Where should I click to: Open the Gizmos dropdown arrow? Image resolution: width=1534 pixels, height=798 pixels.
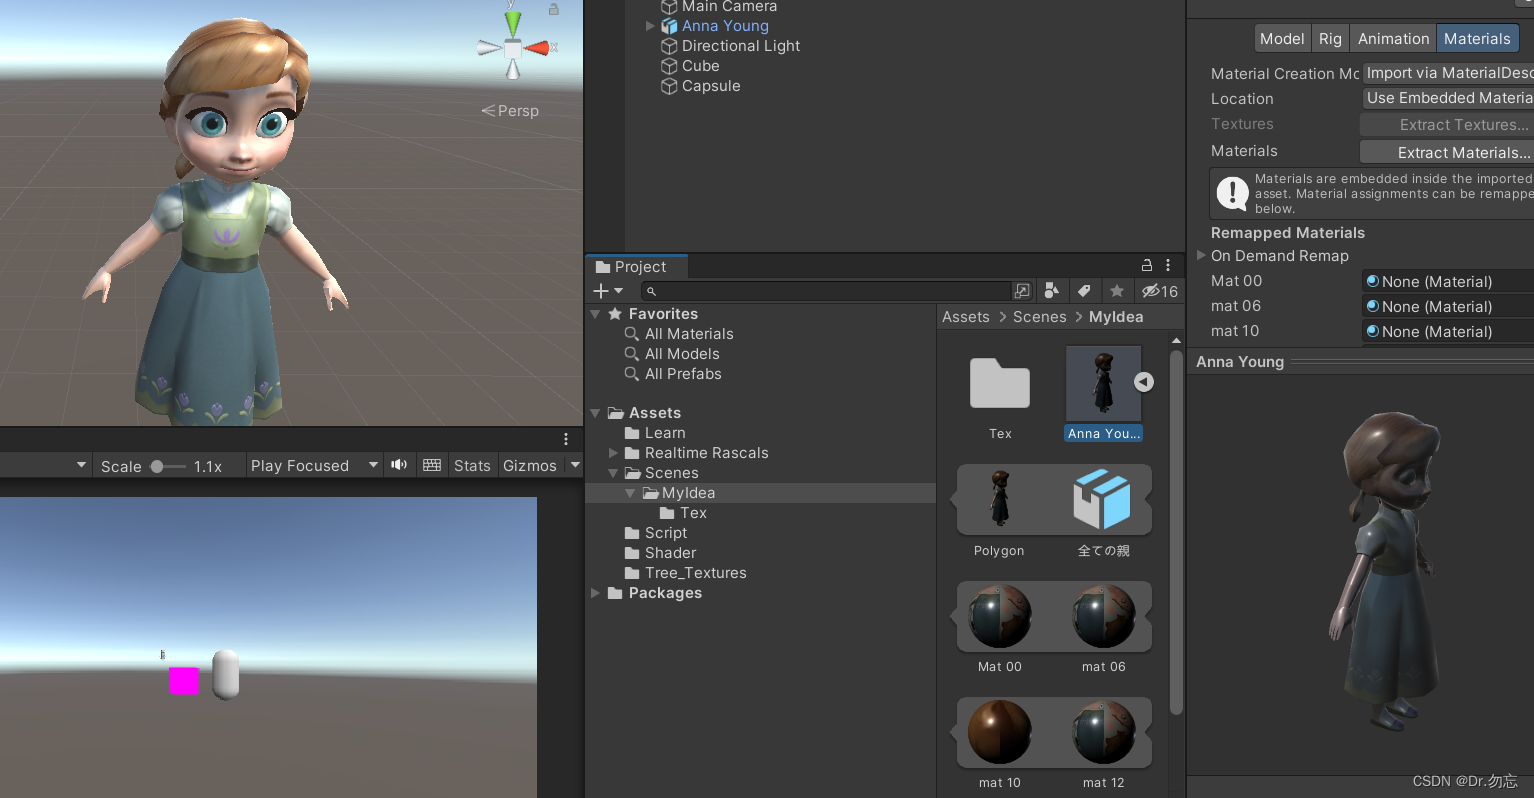(x=575, y=465)
